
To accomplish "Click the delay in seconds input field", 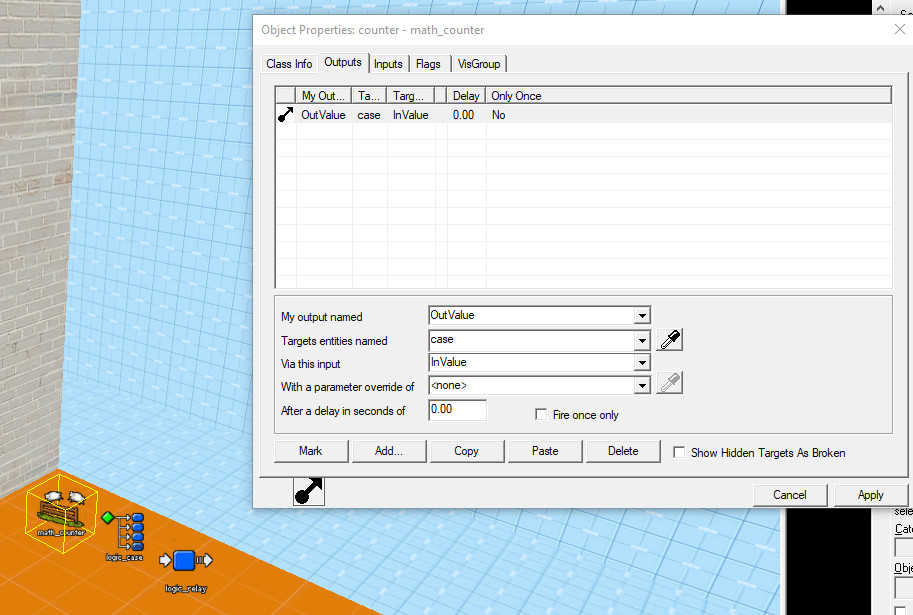I will [456, 409].
